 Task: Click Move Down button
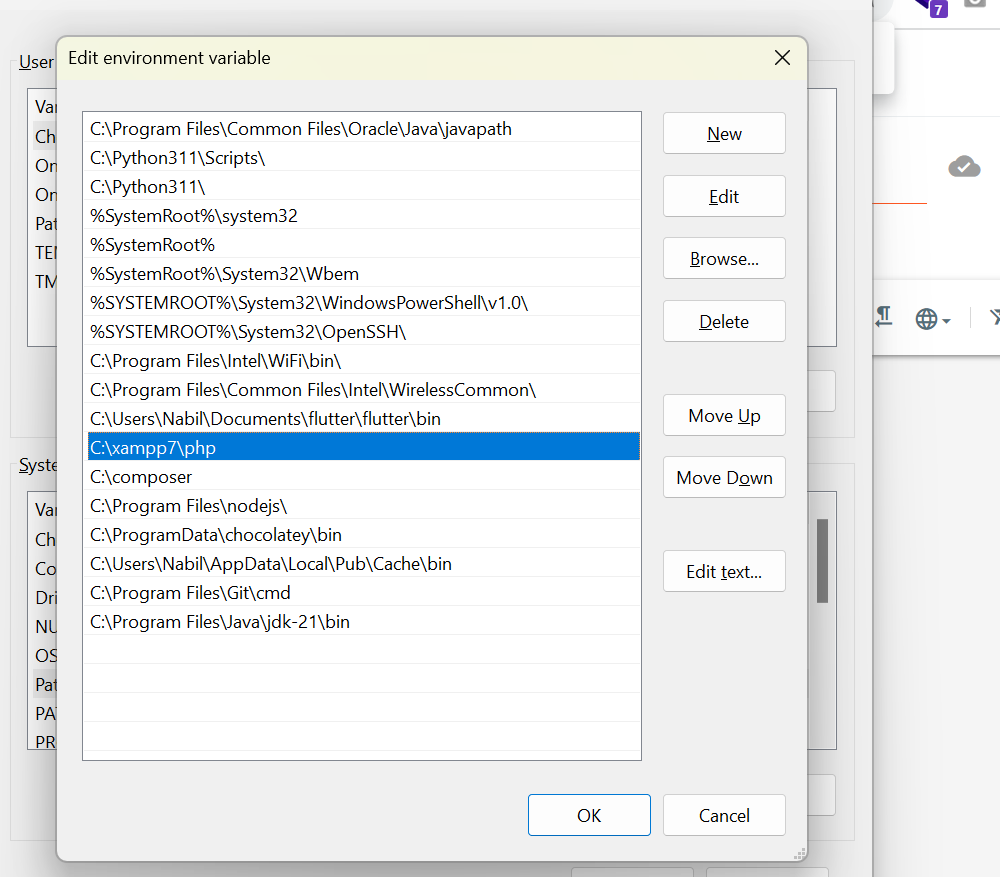(x=724, y=477)
